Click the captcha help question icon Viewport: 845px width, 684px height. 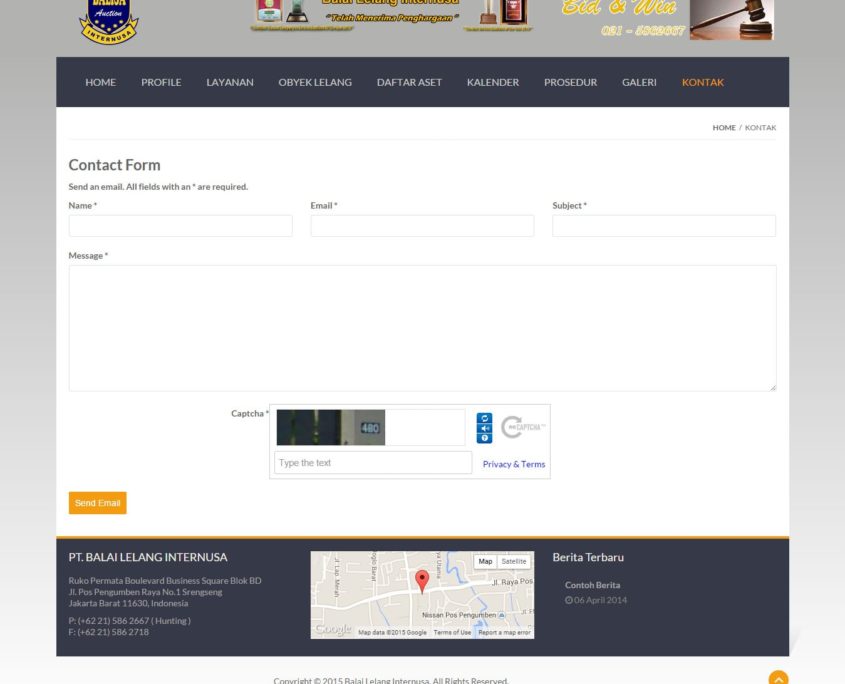click(484, 438)
